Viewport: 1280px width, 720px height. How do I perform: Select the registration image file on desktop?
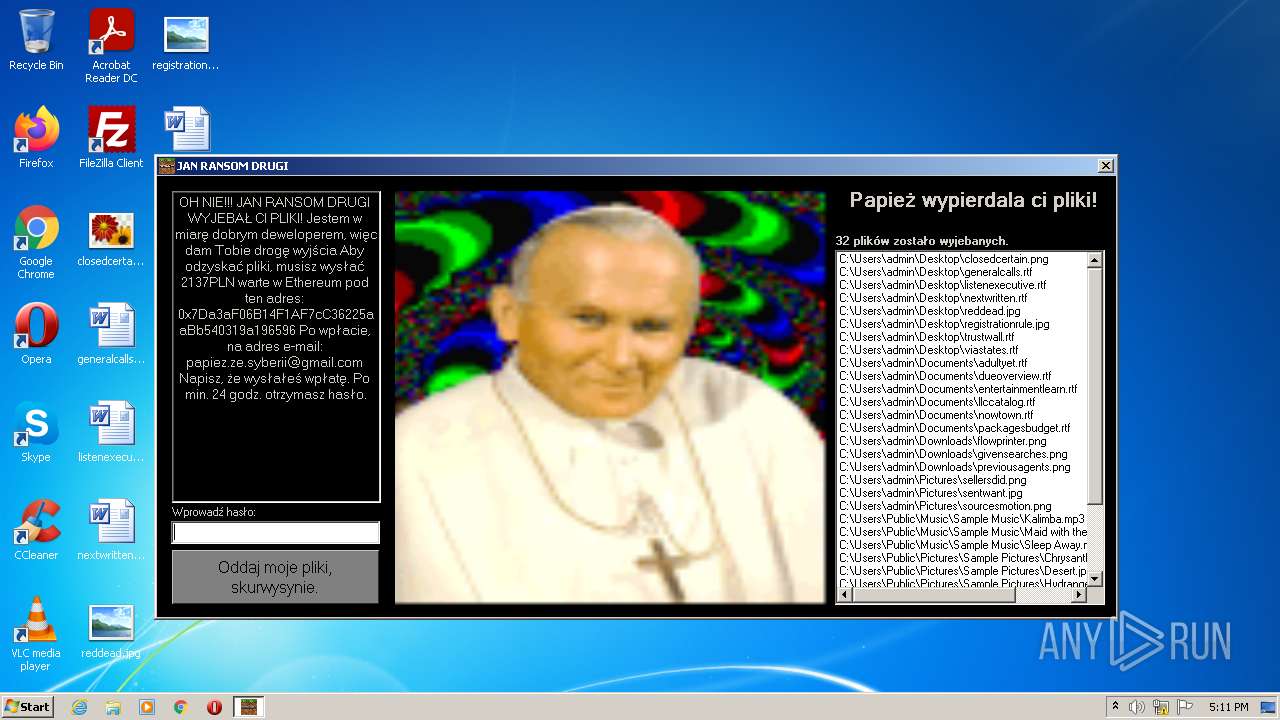pyautogui.click(x=186, y=40)
